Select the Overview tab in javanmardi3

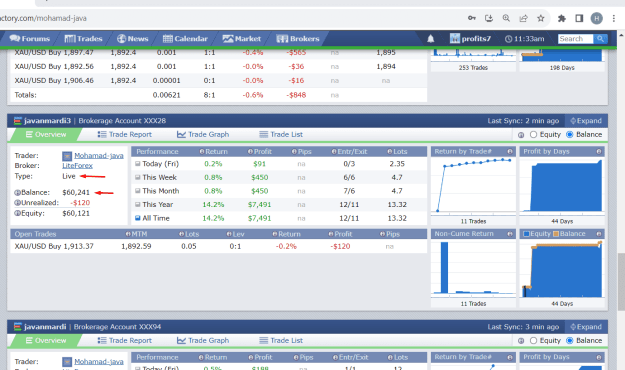tap(46, 135)
